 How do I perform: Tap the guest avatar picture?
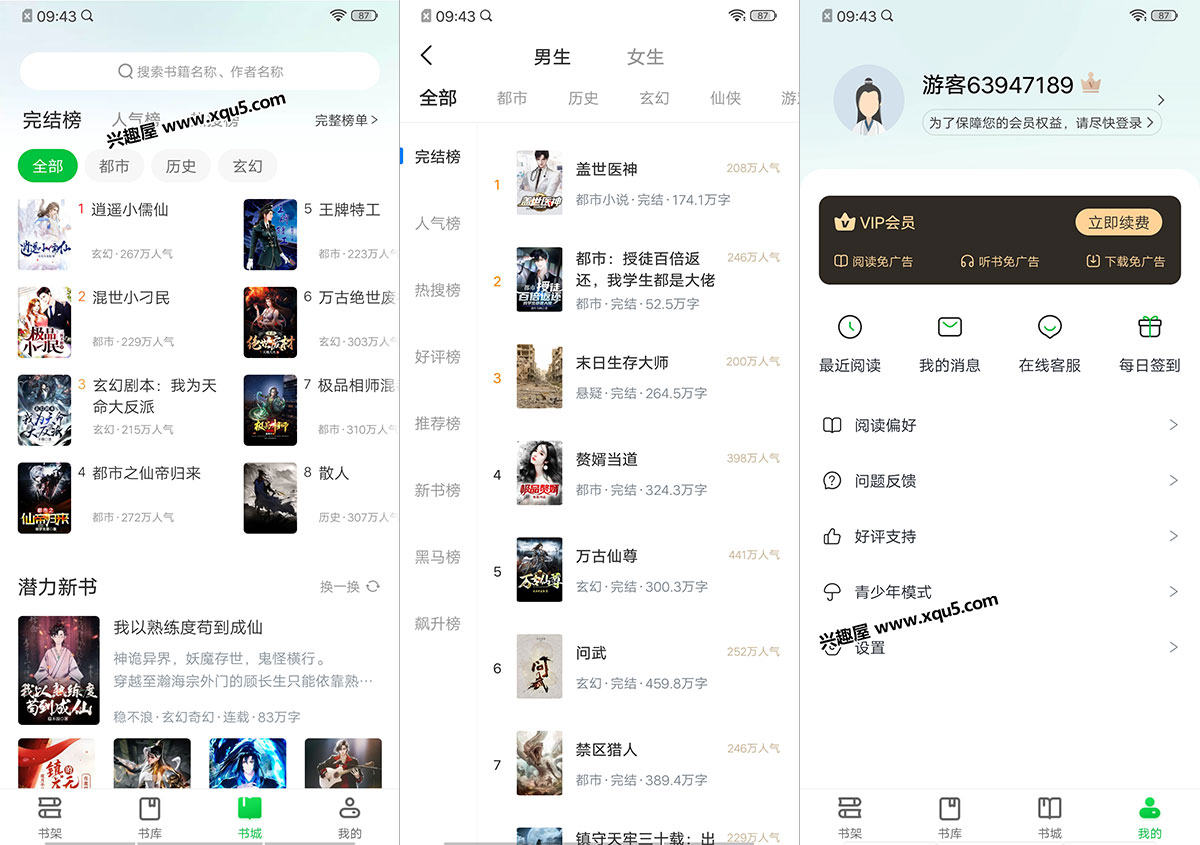pyautogui.click(x=868, y=100)
